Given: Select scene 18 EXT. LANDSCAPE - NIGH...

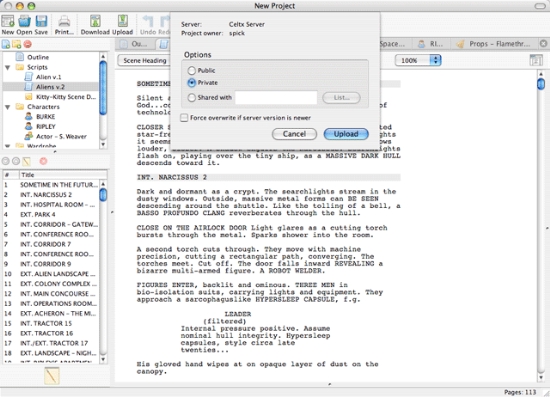Looking at the screenshot, I should [x=51, y=353].
